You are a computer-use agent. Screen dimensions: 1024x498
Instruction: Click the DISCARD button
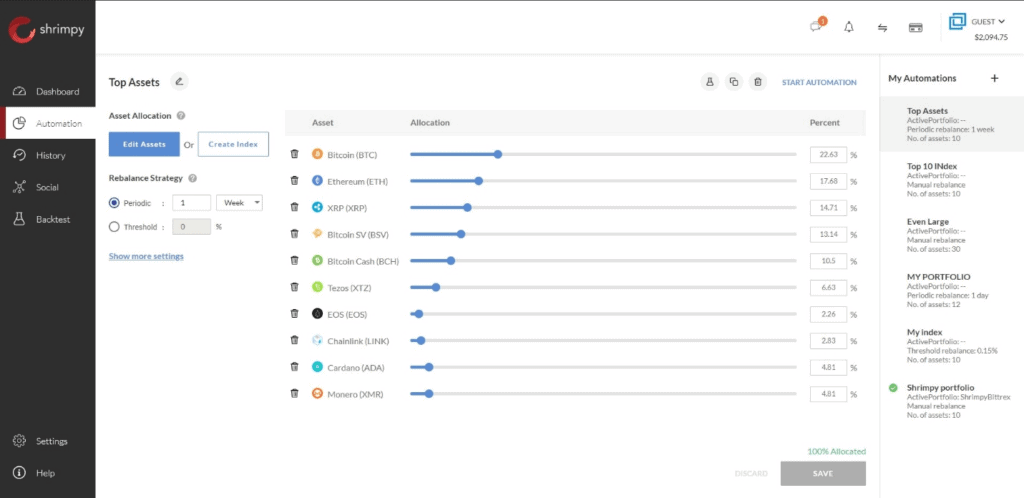point(751,474)
